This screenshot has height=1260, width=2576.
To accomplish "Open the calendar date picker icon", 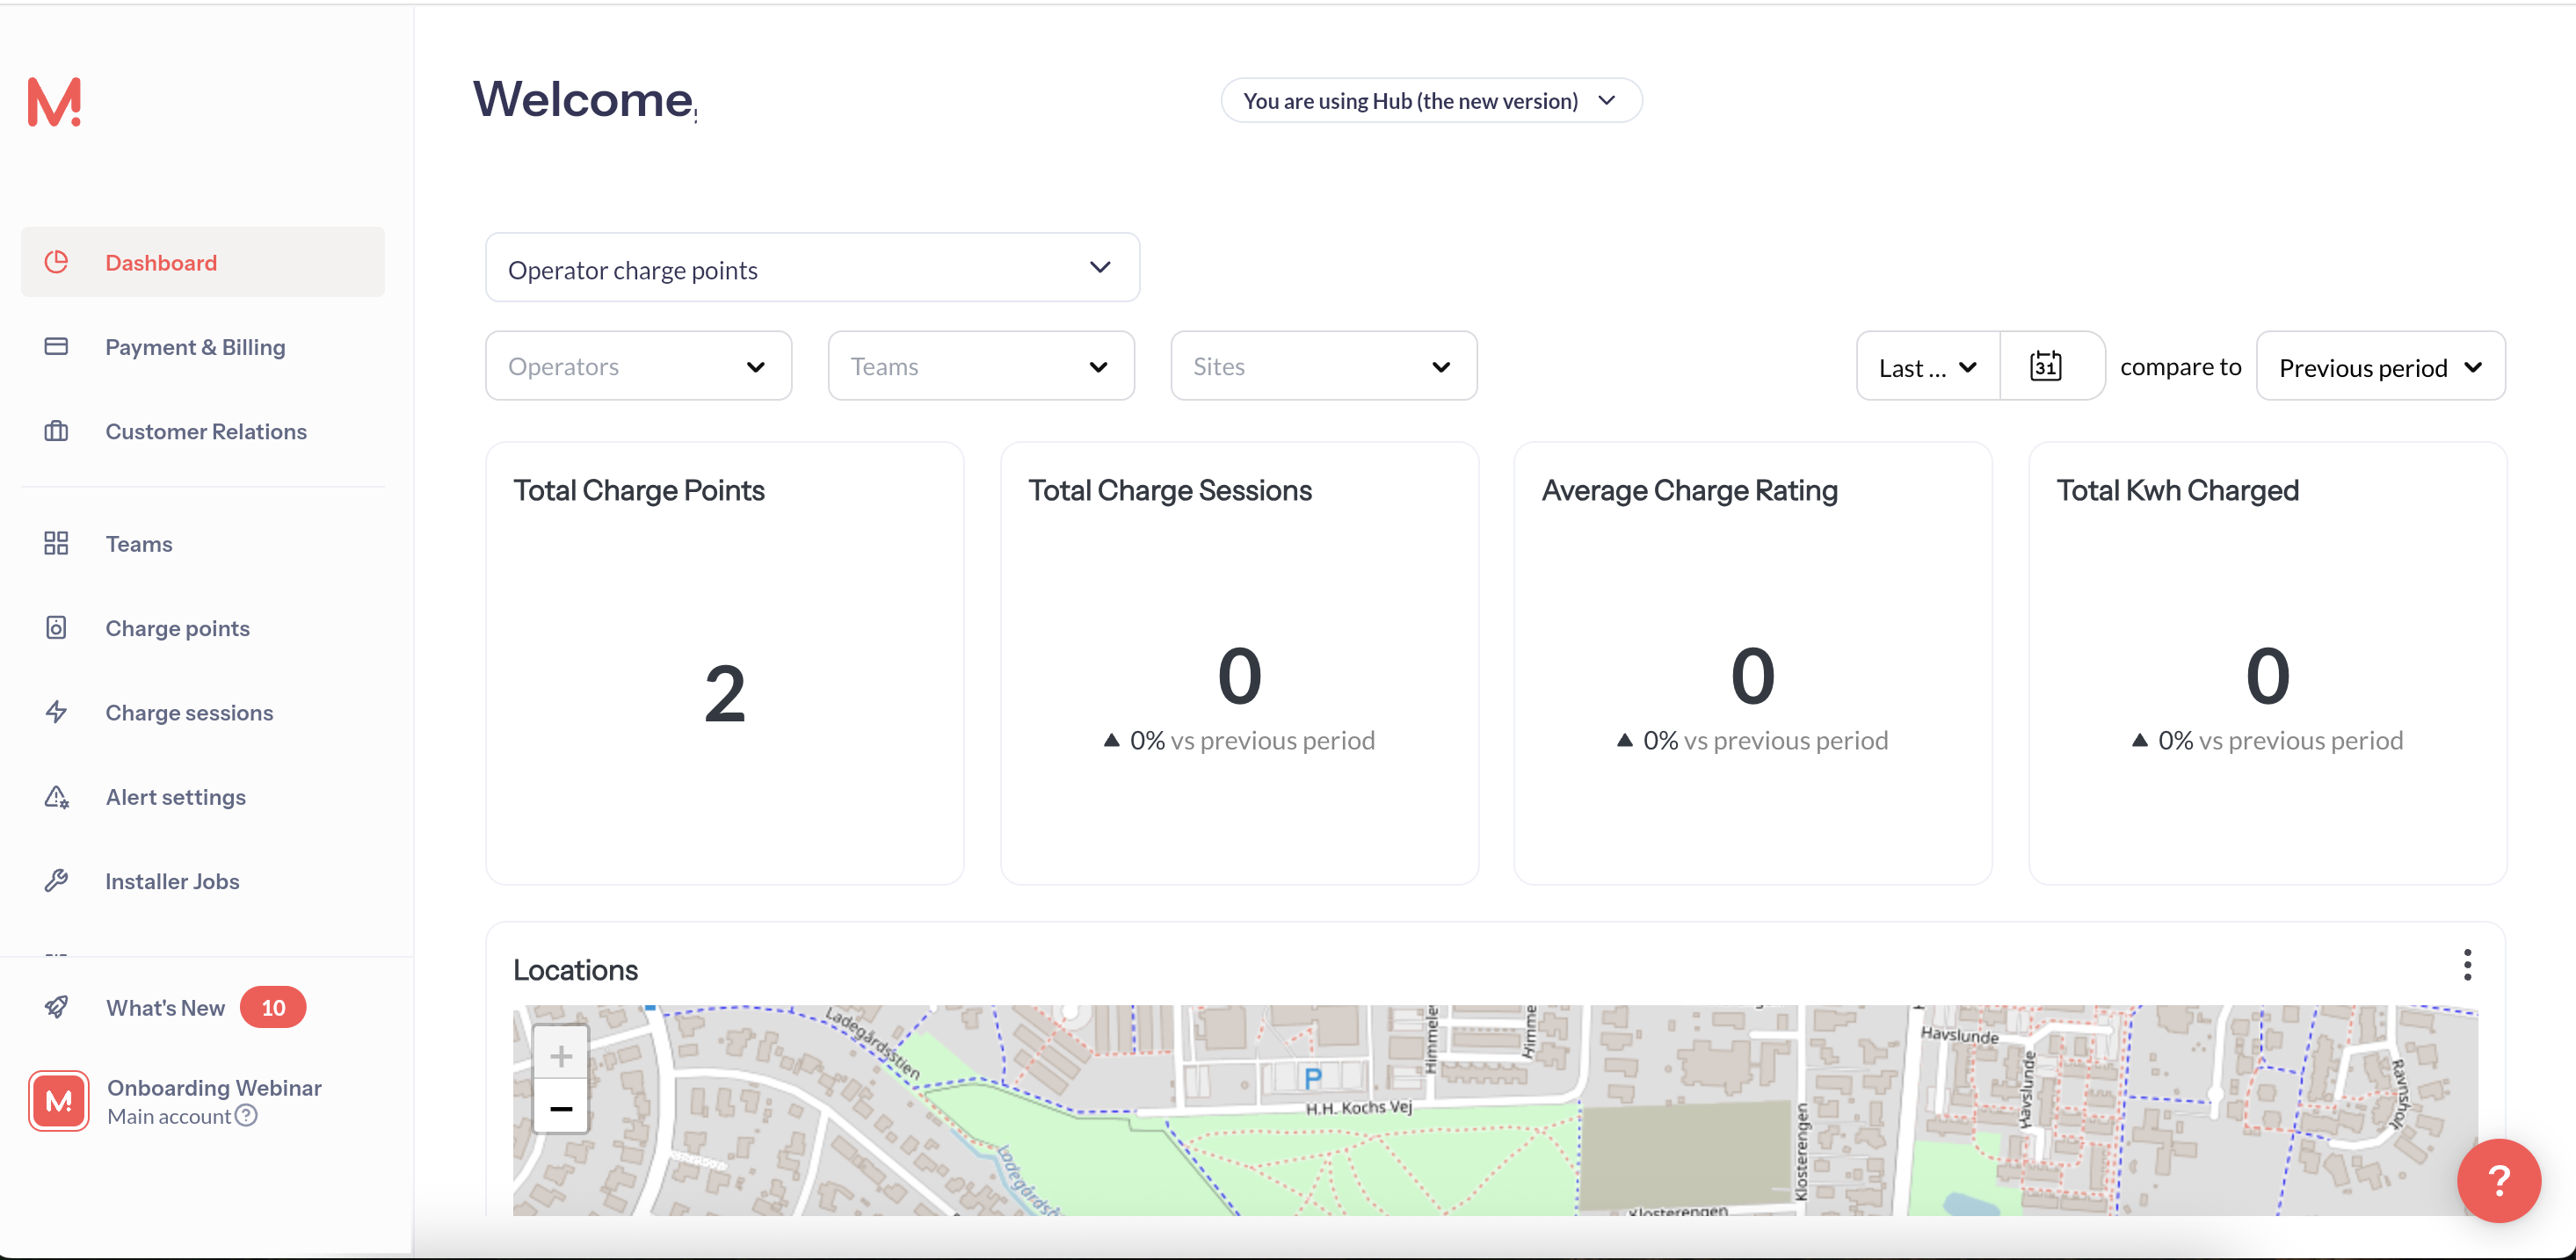I will pos(2045,367).
